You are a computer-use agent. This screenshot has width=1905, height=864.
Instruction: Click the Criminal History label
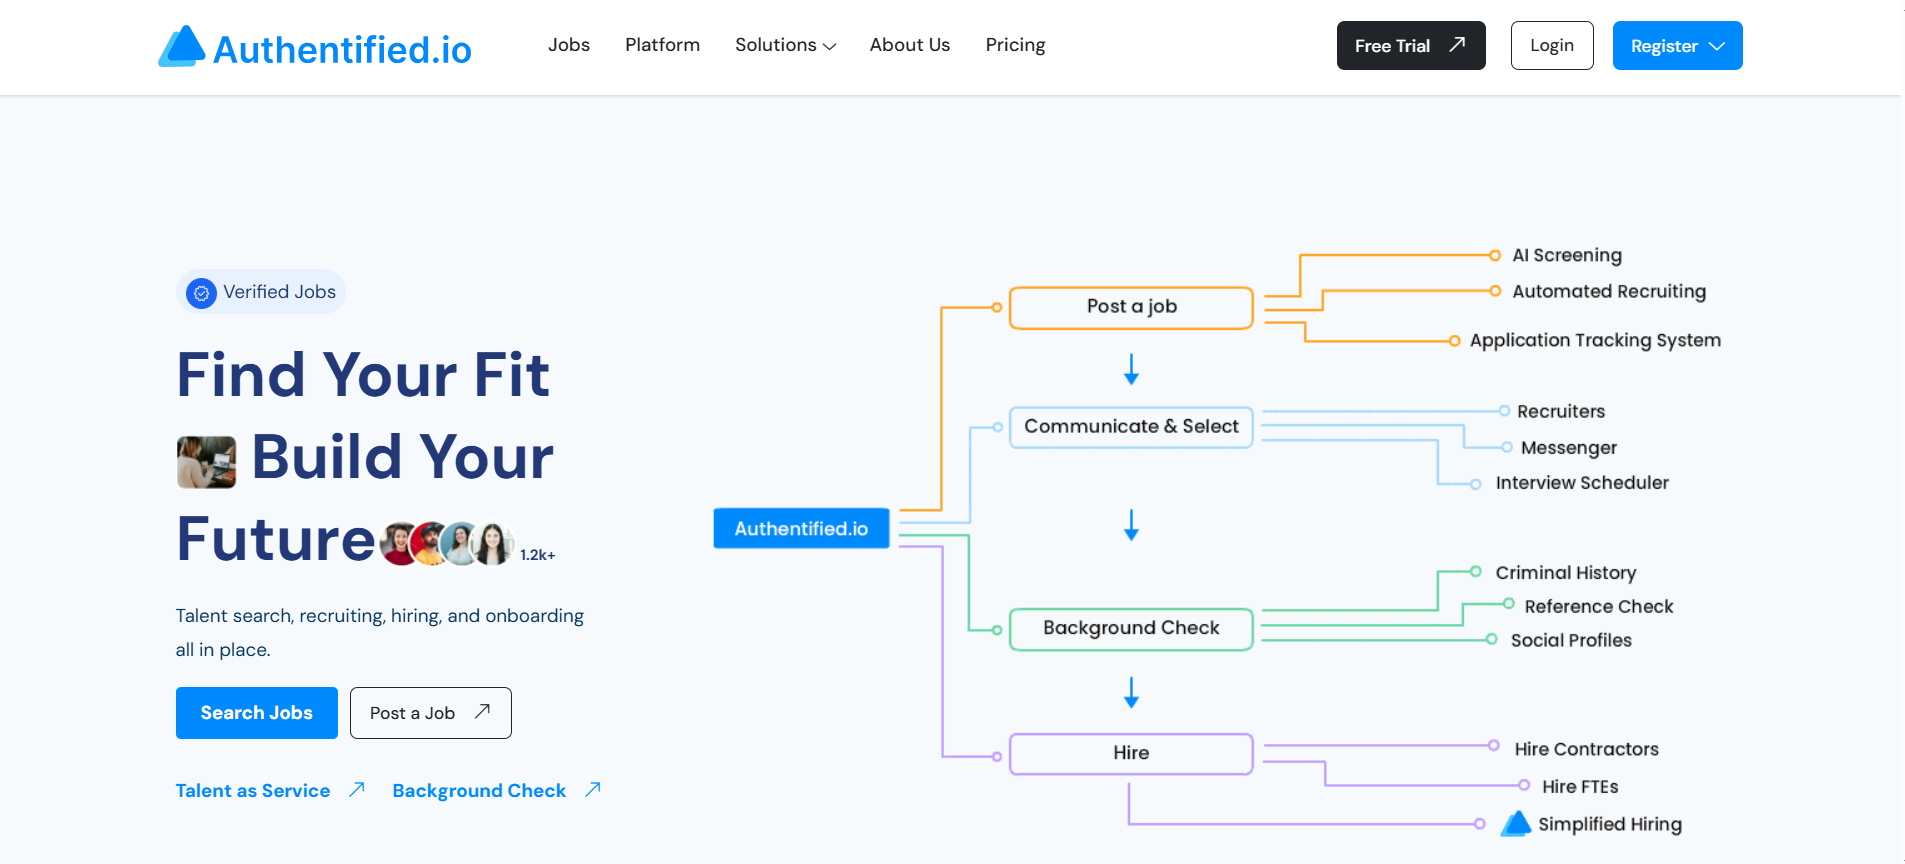pyautogui.click(x=1566, y=573)
